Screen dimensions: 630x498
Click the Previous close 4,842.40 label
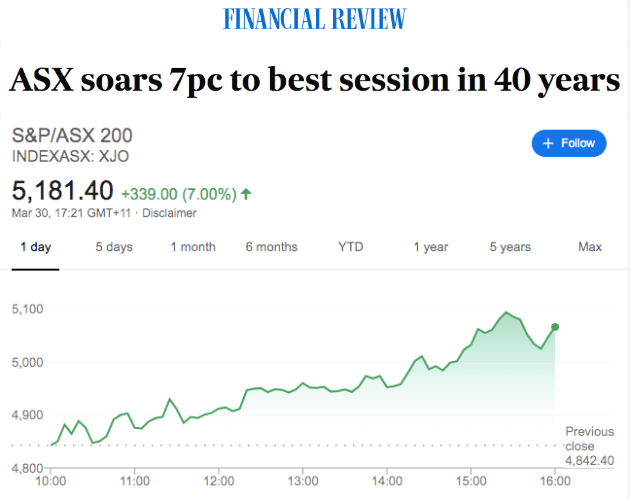pos(589,446)
